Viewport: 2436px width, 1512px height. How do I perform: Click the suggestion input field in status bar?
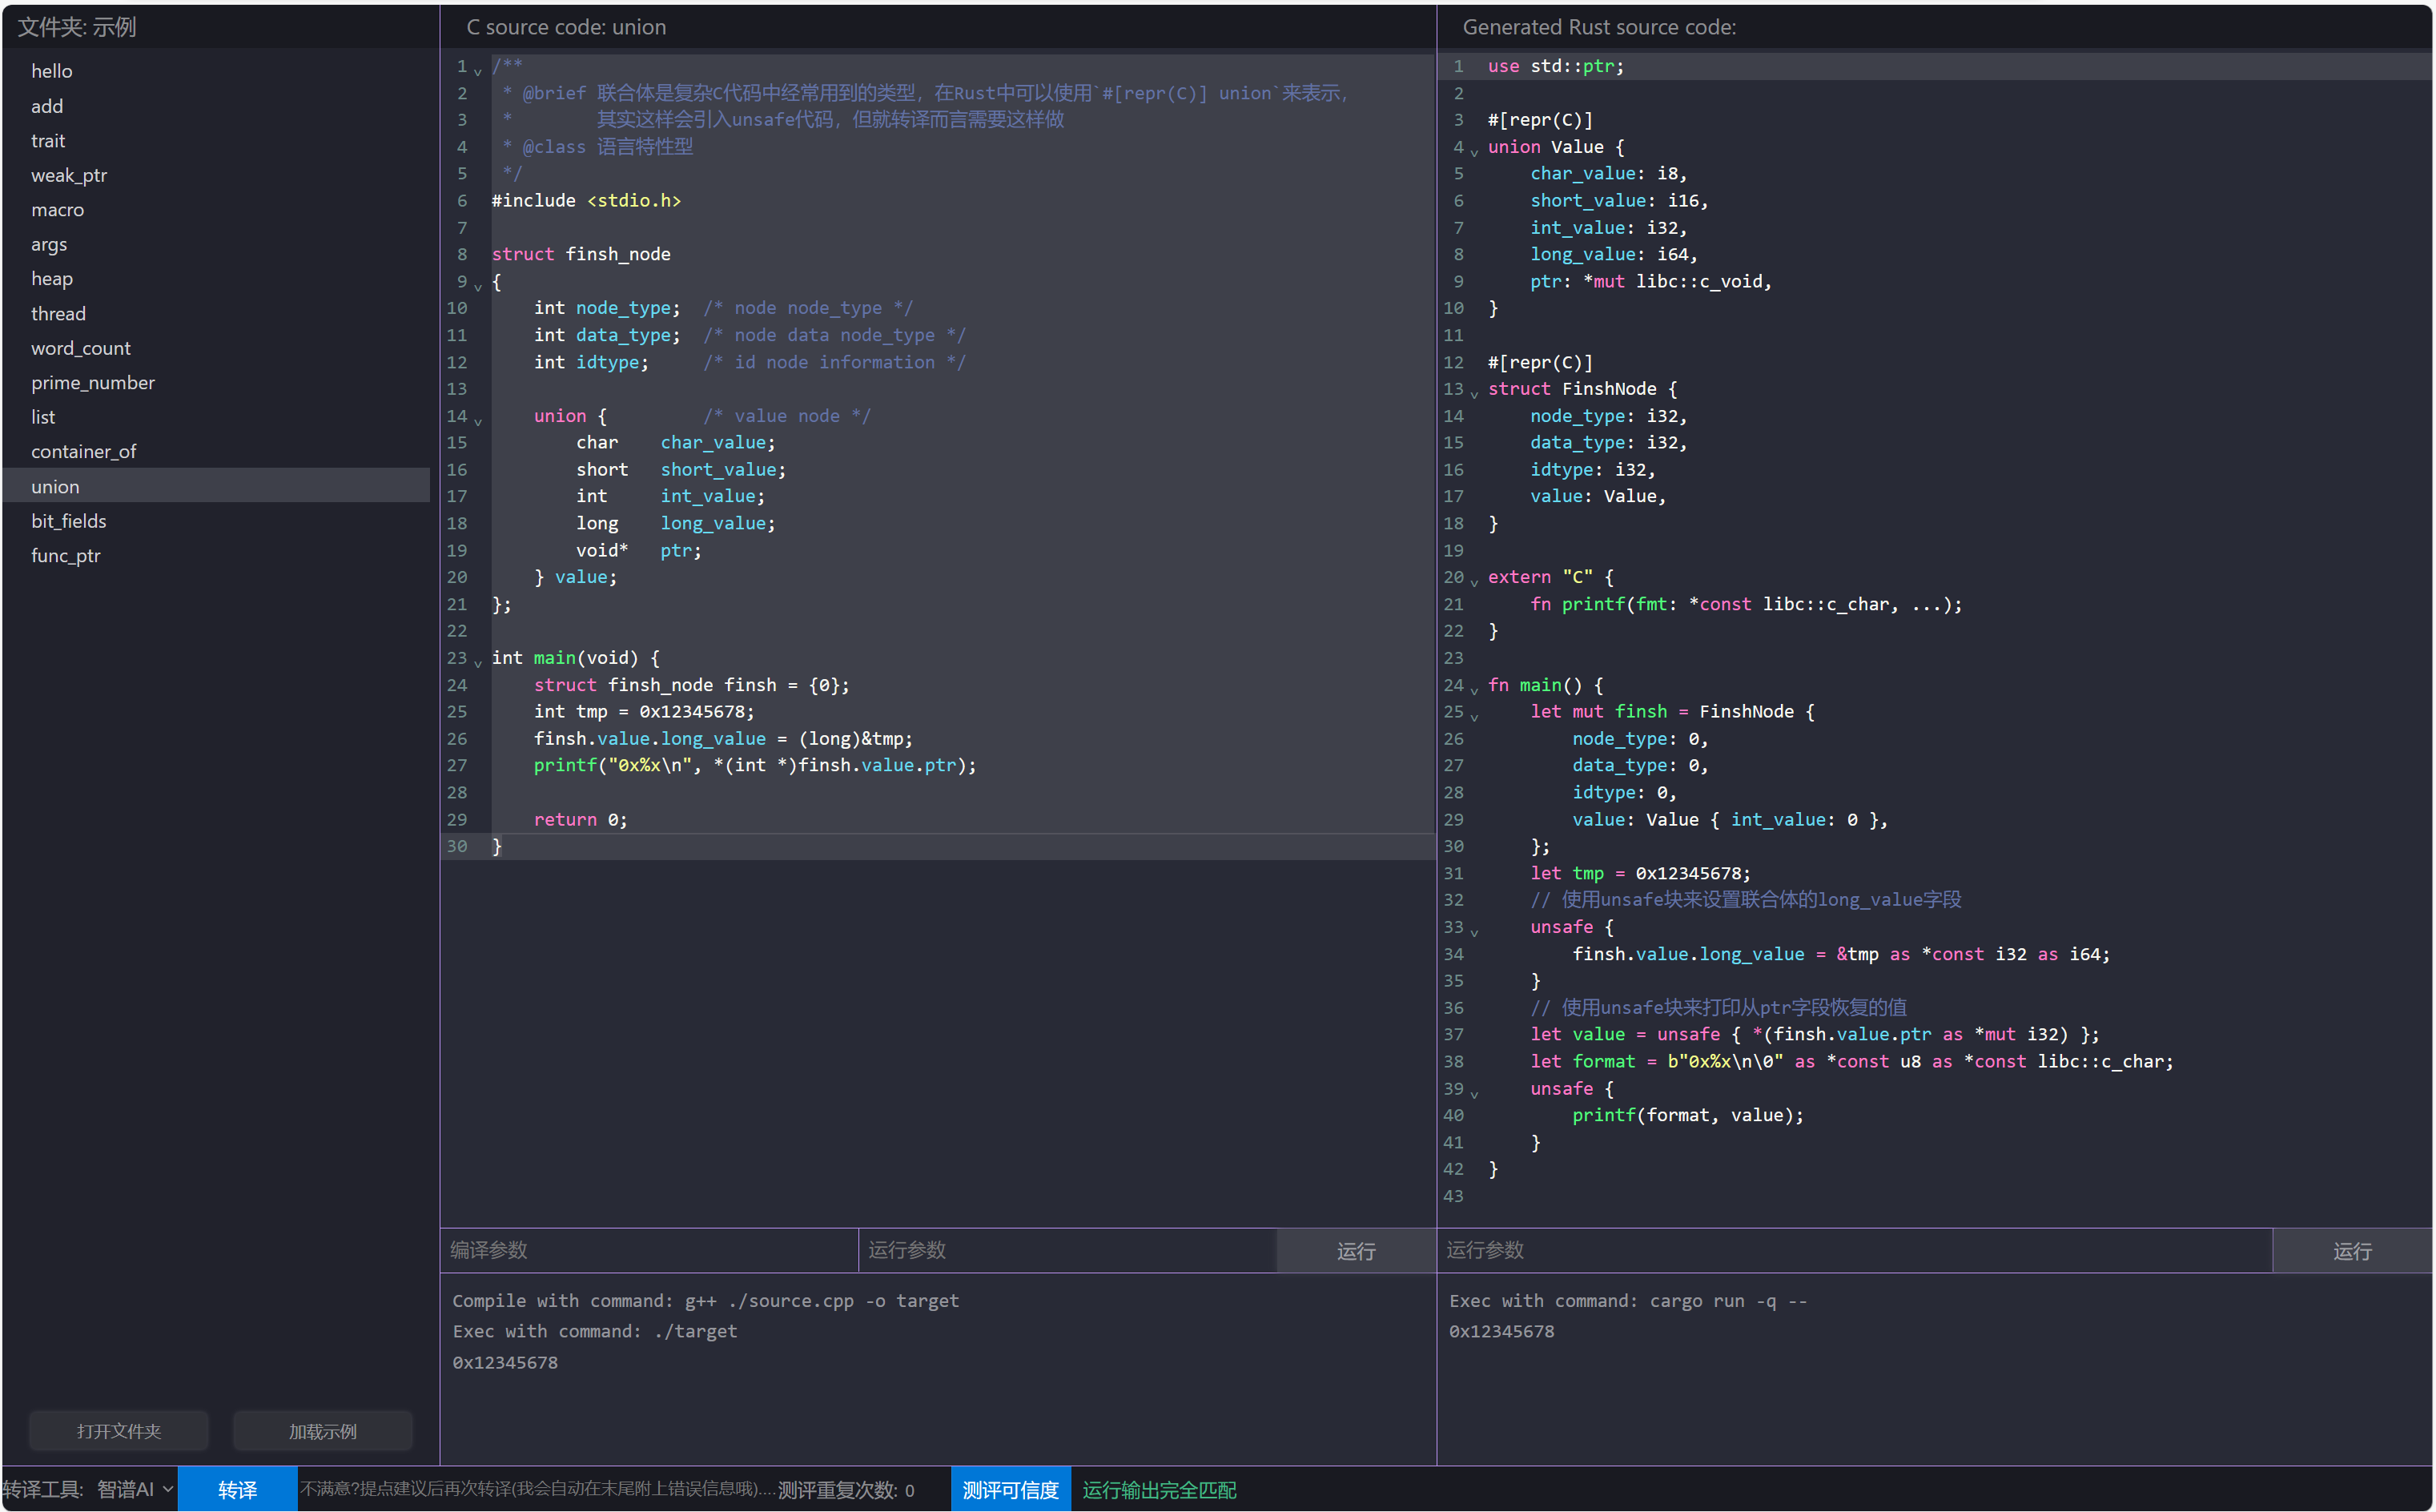pyautogui.click(x=537, y=1490)
